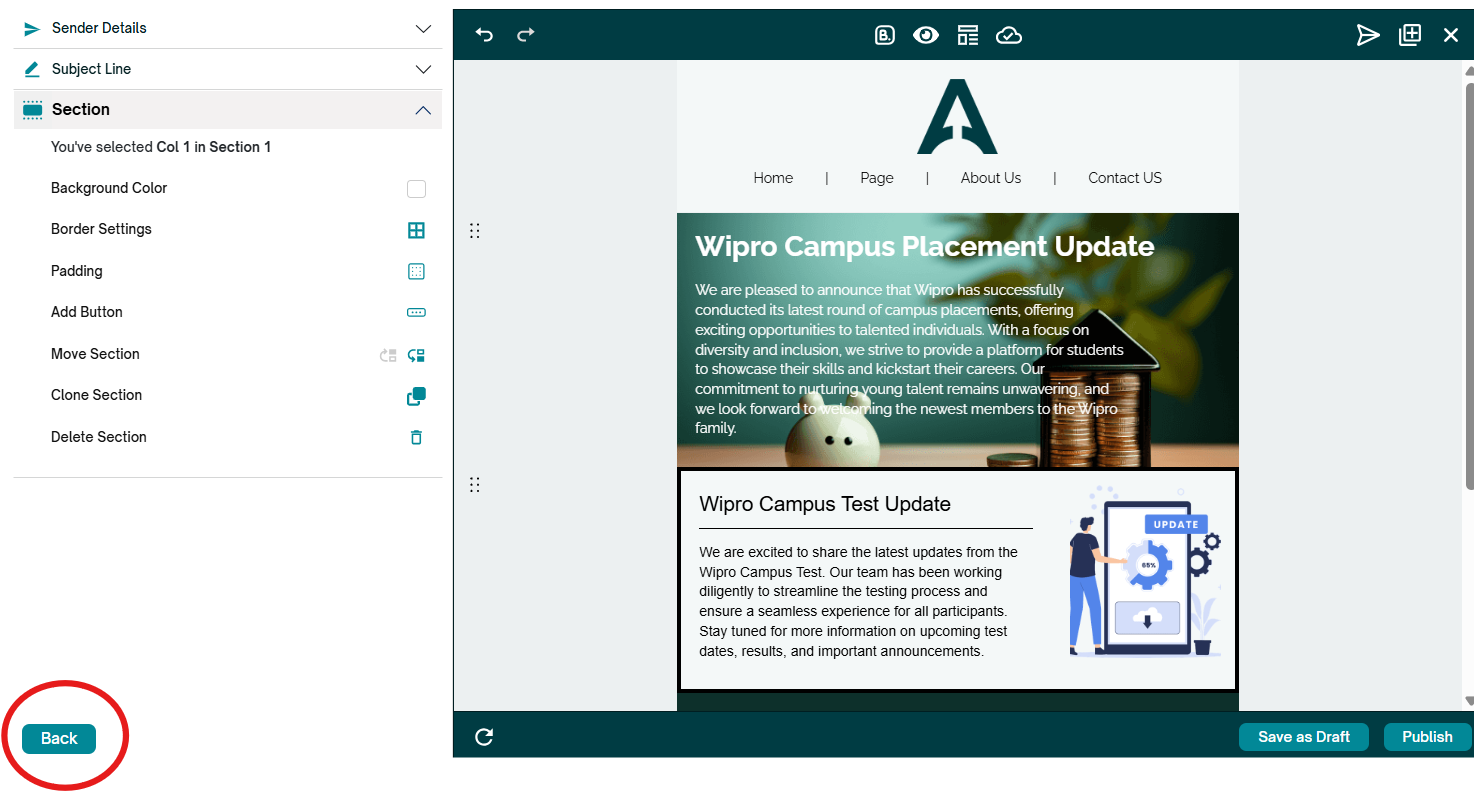The height and width of the screenshot is (791, 1474).
Task: Click Col 1 in Section 1 text
Action: [x=214, y=147]
